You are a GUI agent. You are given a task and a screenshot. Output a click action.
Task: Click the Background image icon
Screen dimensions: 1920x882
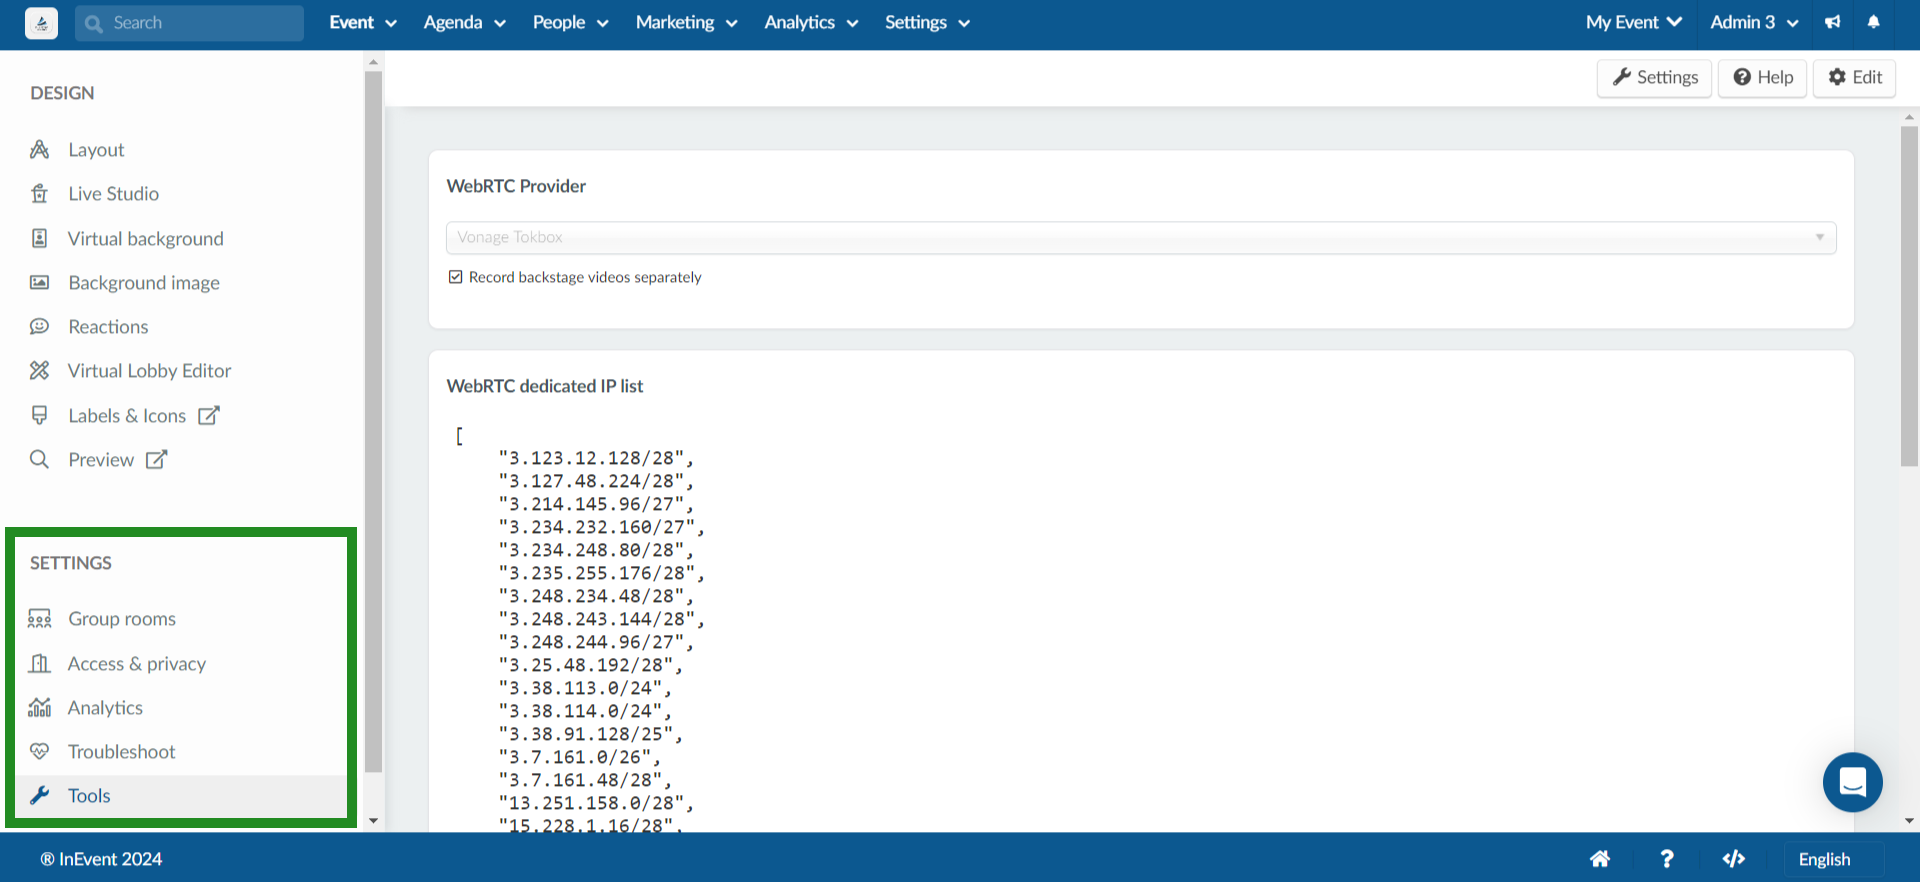[39, 282]
